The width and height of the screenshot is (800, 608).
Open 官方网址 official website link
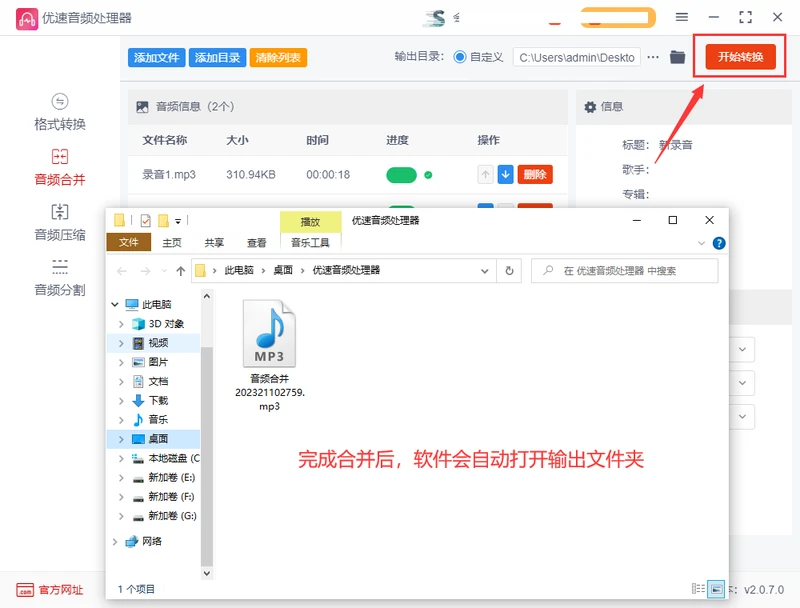click(49, 590)
